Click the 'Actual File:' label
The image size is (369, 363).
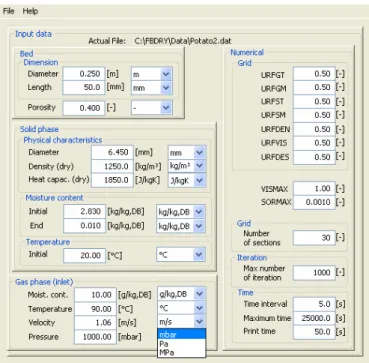click(107, 41)
